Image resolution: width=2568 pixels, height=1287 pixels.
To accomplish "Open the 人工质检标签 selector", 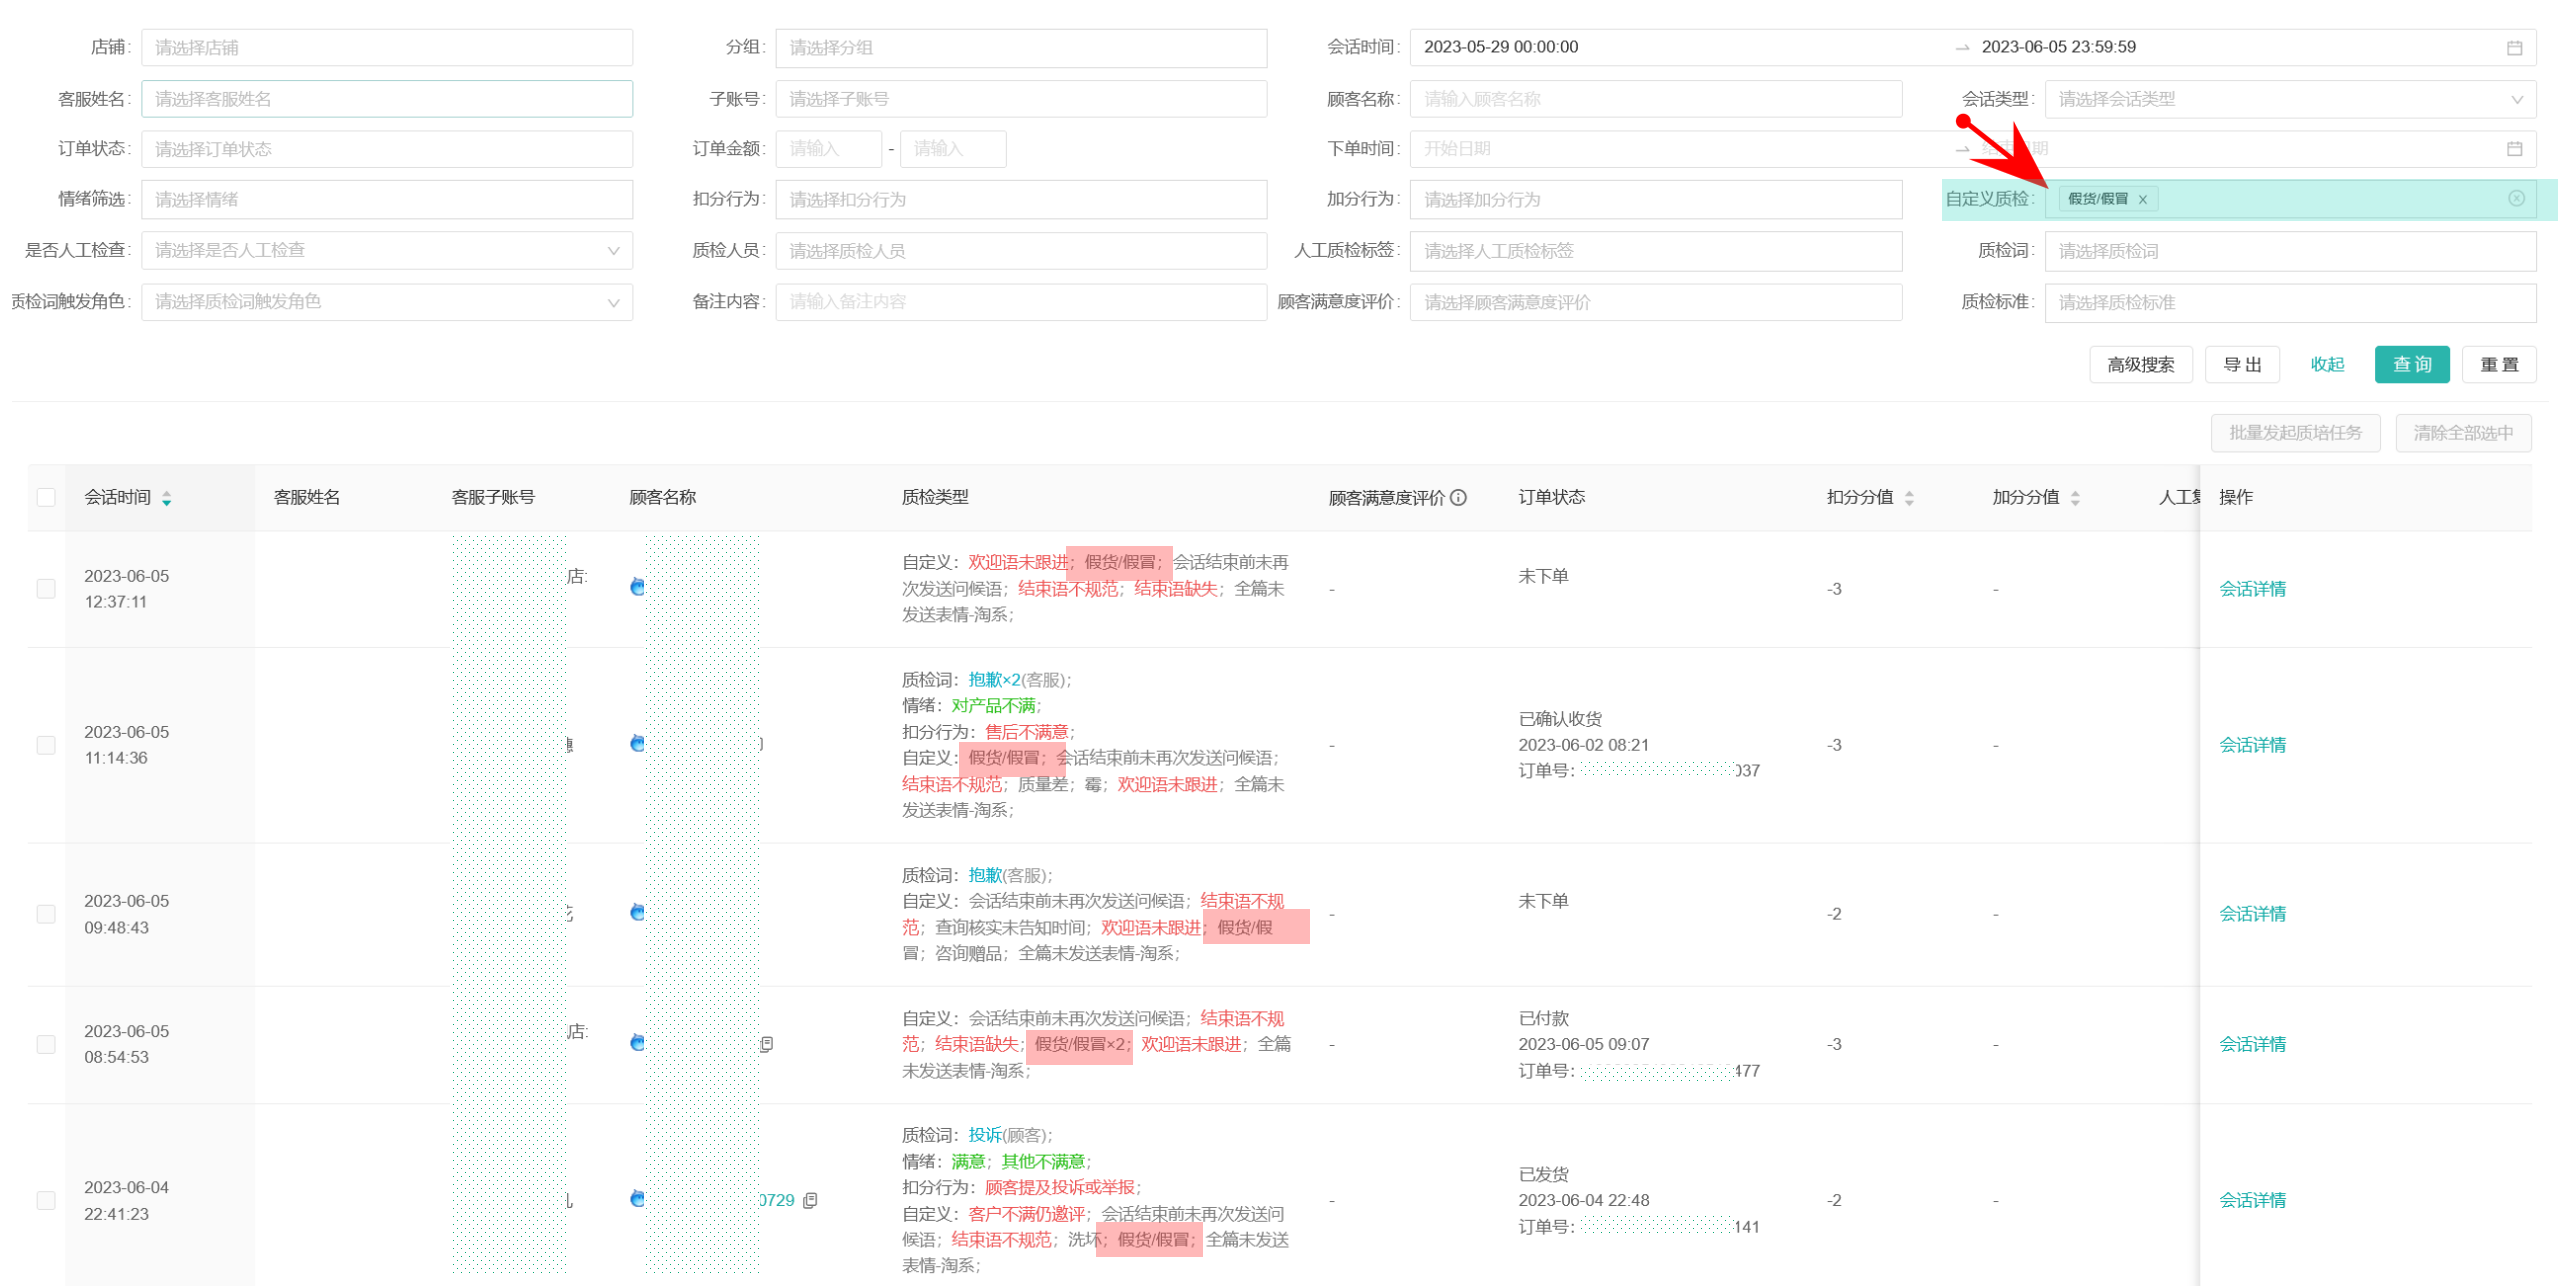I will pos(1656,251).
